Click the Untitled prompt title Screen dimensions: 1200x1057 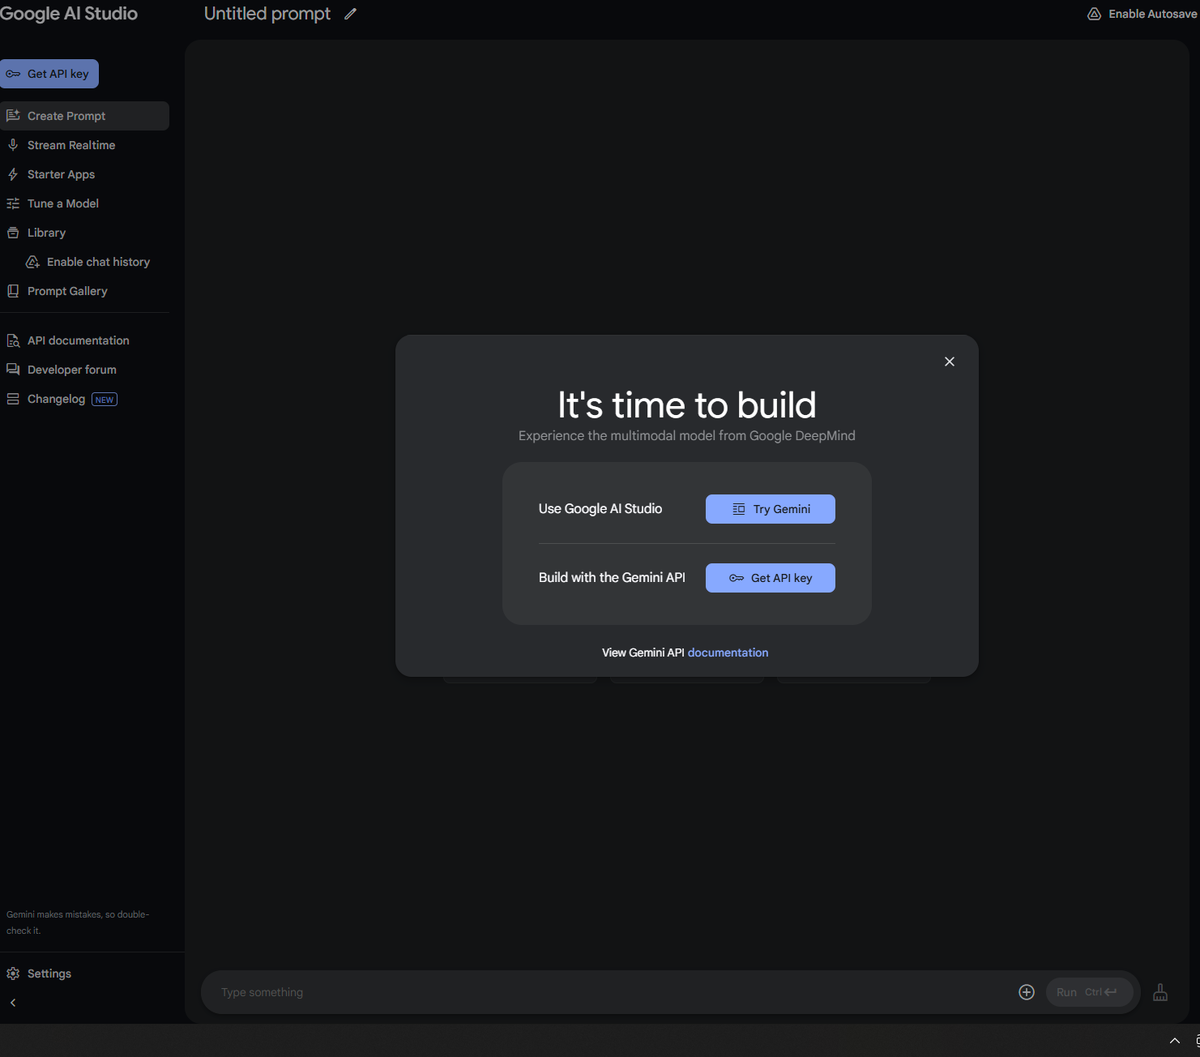[x=267, y=14]
